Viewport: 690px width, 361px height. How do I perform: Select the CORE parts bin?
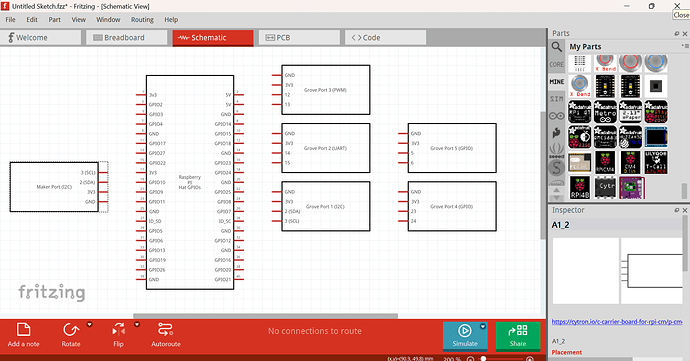tap(557, 64)
